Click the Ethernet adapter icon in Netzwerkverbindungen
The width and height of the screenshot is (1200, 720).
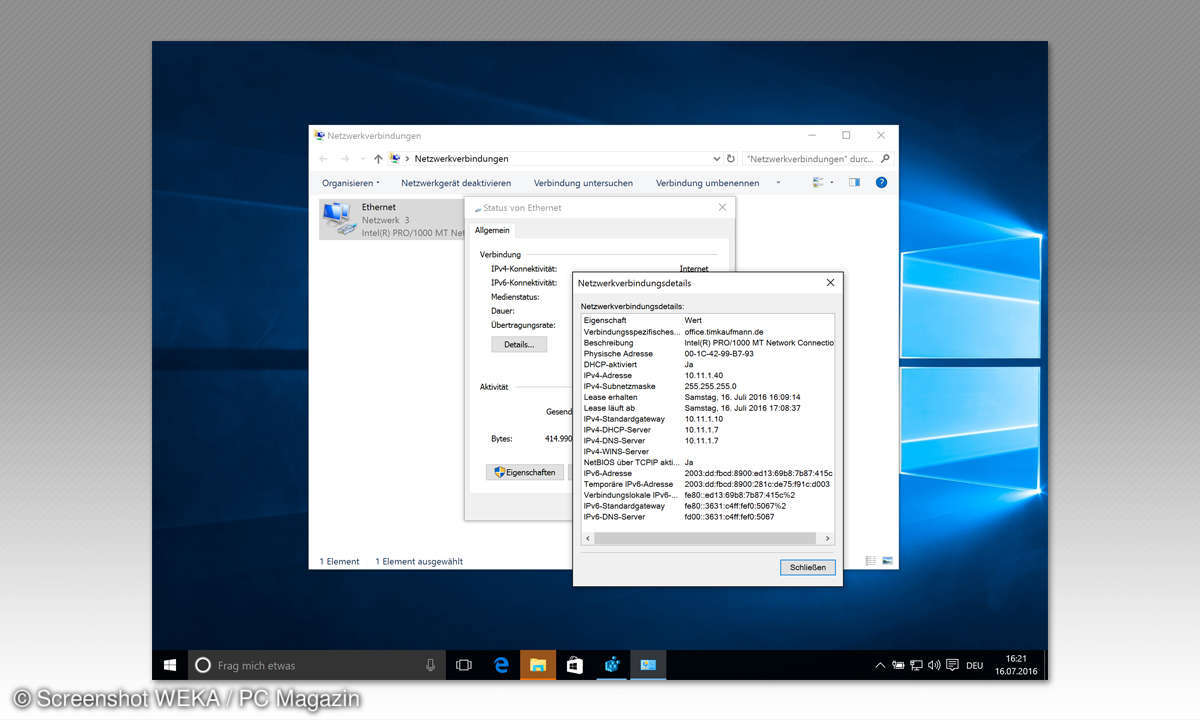pos(338,219)
